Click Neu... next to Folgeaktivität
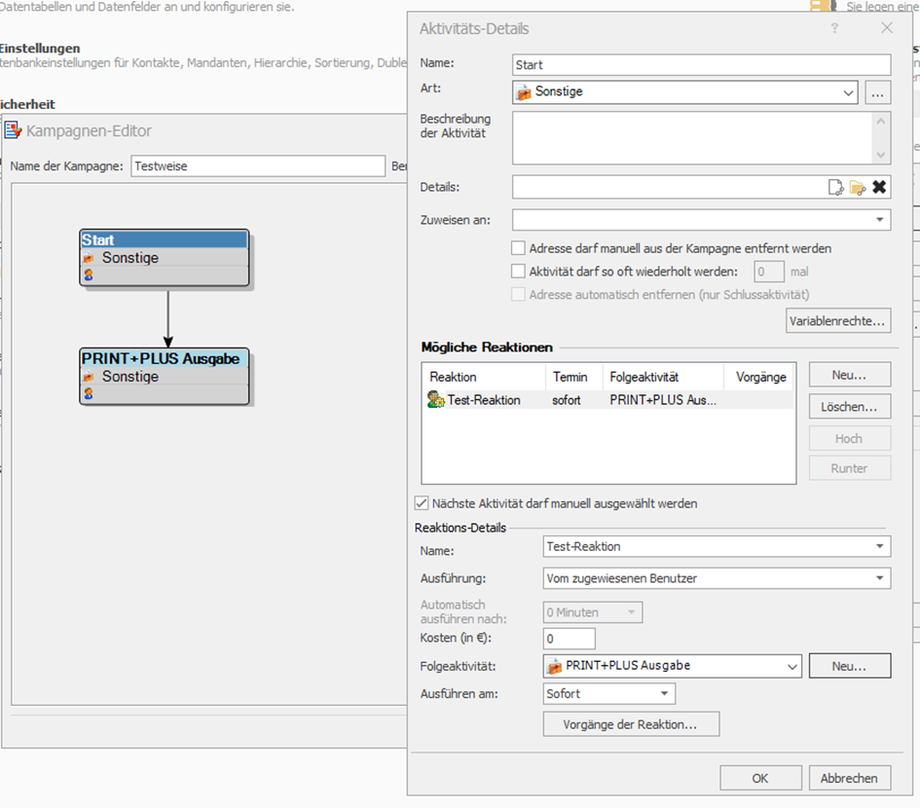 [850, 666]
